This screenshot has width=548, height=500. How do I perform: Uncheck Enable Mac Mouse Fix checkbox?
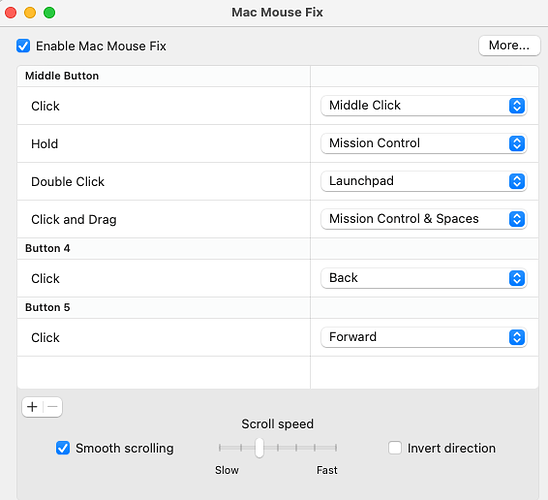click(23, 46)
